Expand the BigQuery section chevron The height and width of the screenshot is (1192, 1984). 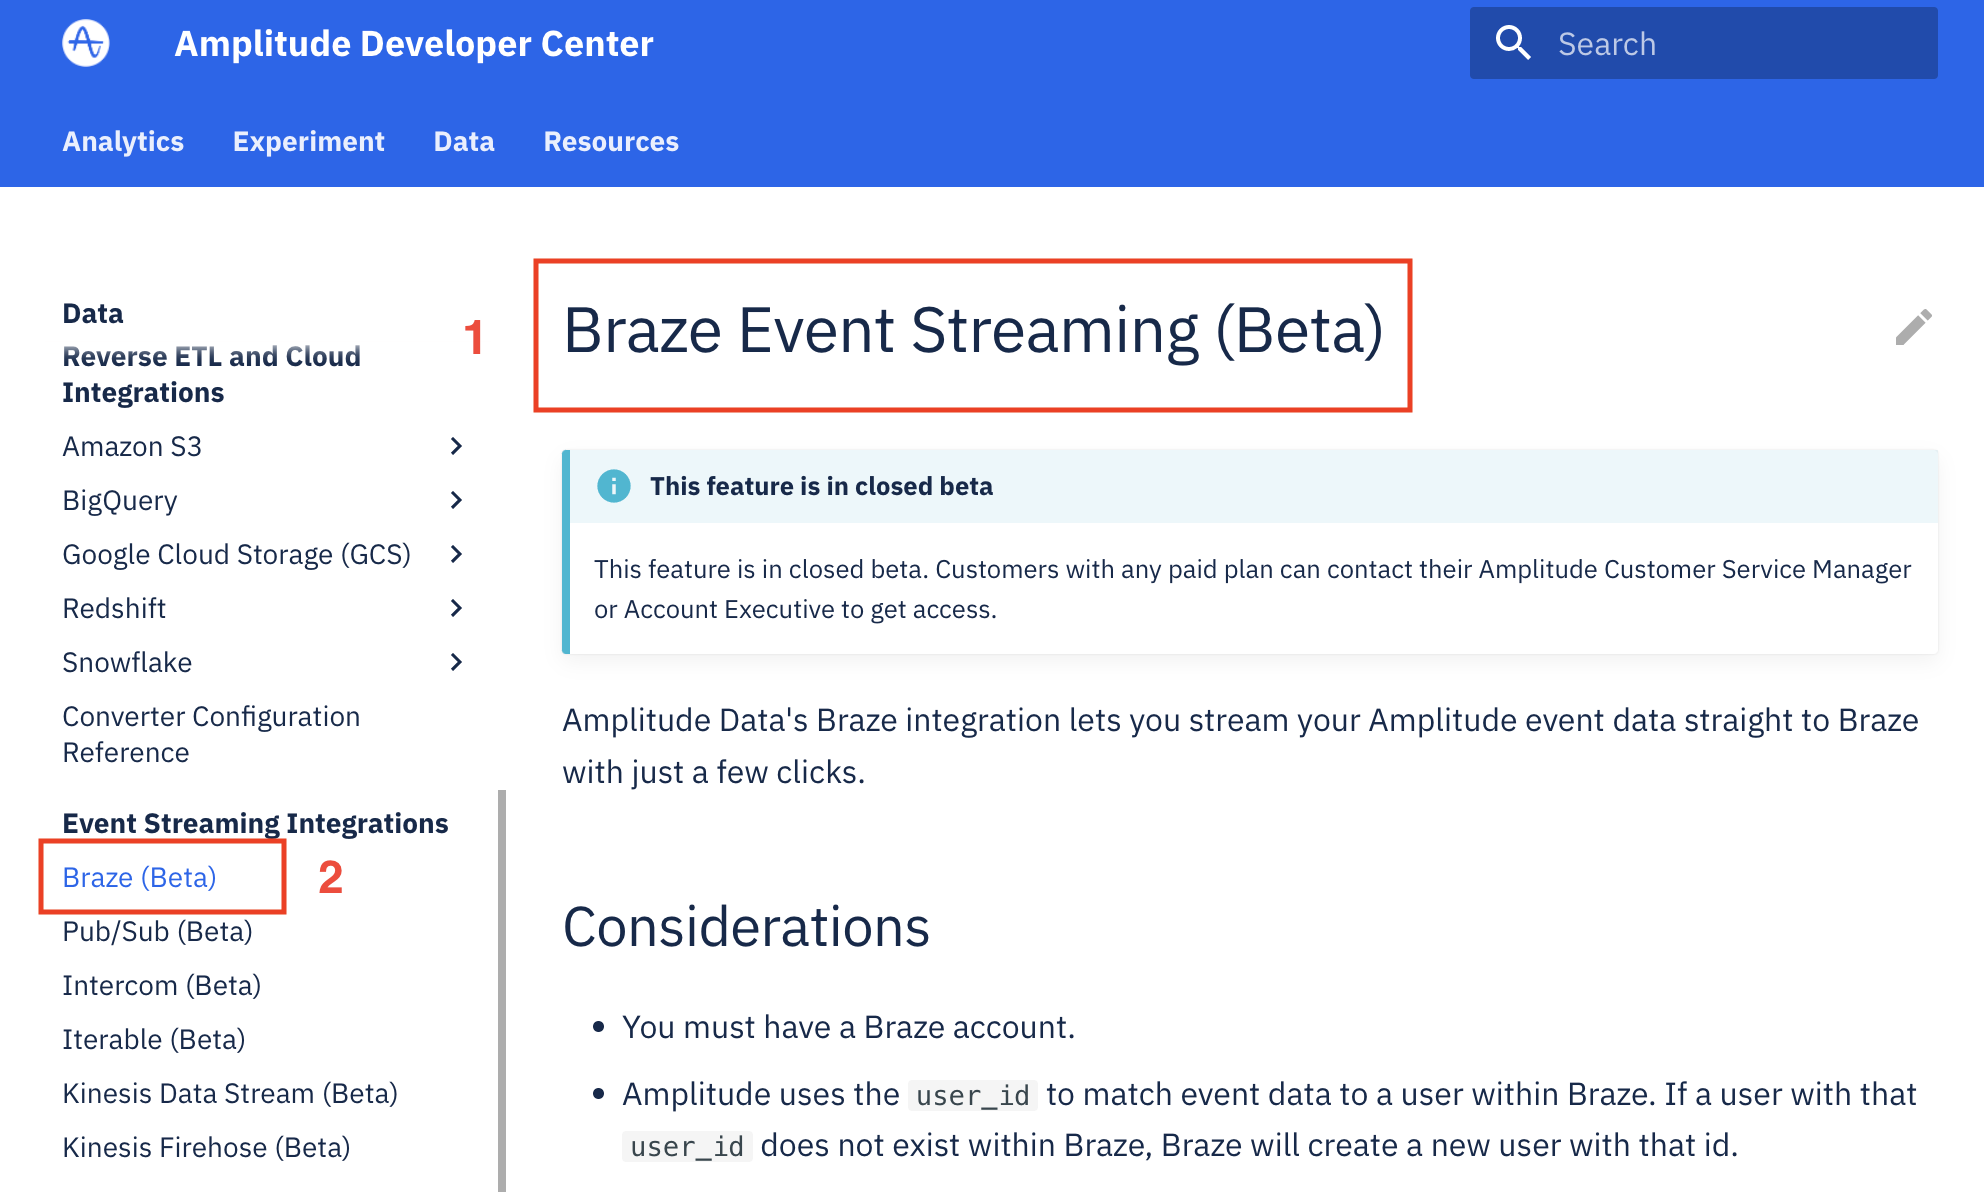pos(456,500)
